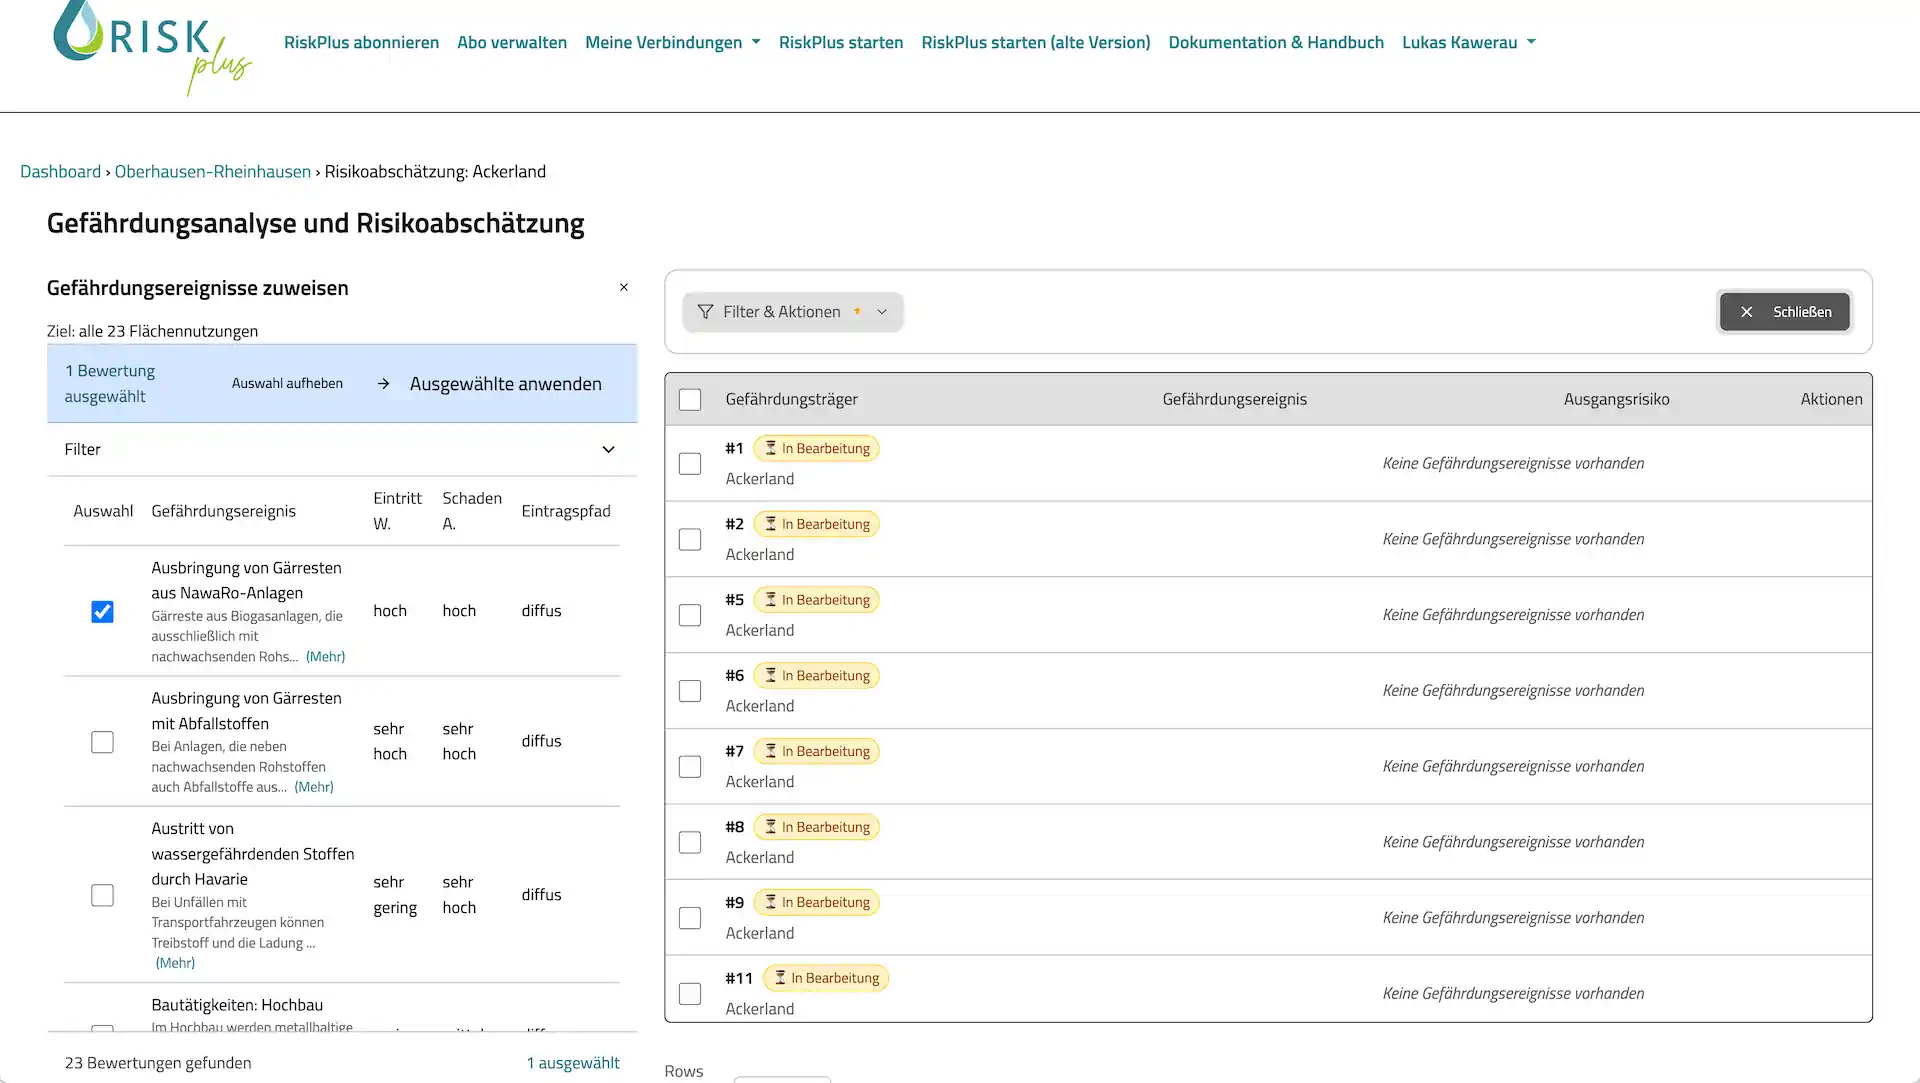Open Lukas Kawerau user menu
The height and width of the screenshot is (1083, 1920).
[1468, 42]
